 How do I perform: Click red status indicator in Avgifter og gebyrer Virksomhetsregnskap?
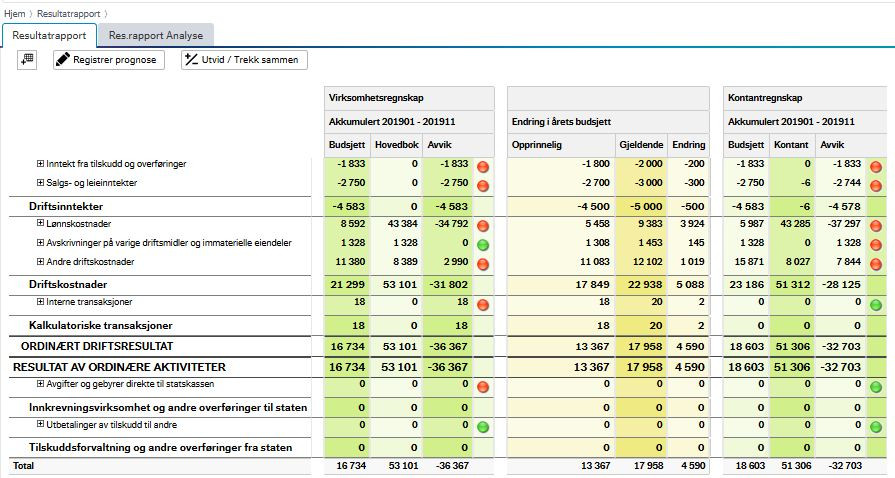(483, 387)
